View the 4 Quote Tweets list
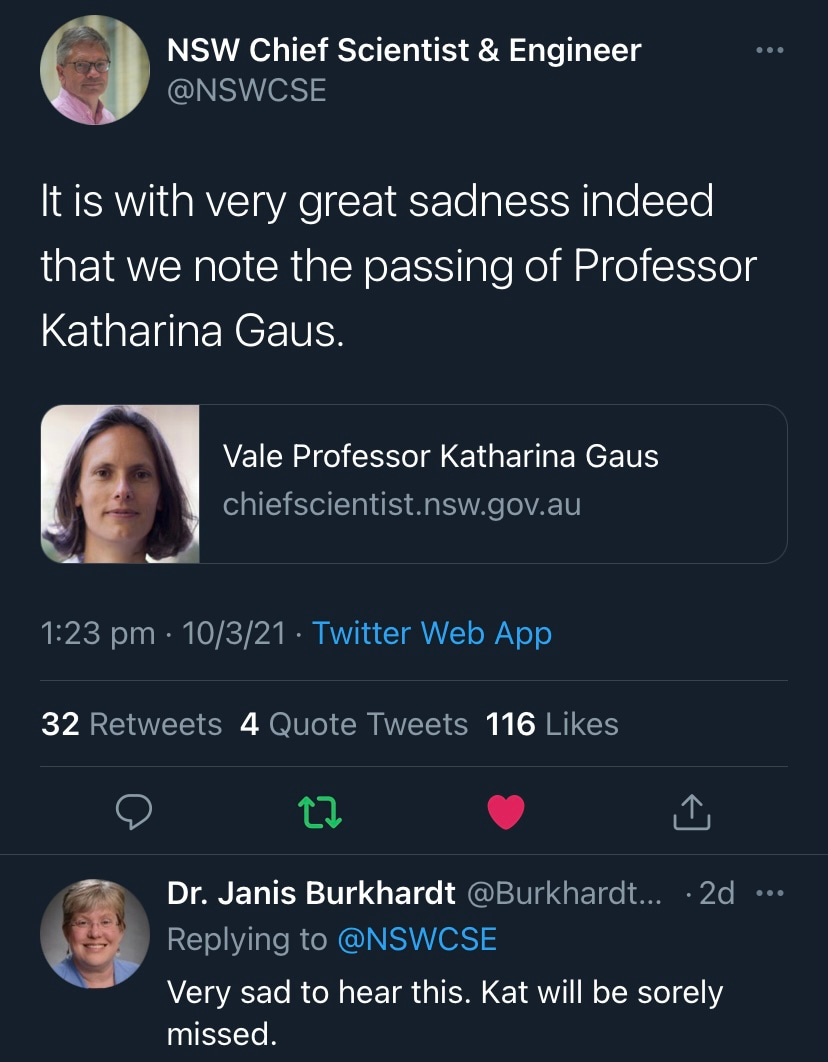The height and width of the screenshot is (1062, 828). click(354, 724)
